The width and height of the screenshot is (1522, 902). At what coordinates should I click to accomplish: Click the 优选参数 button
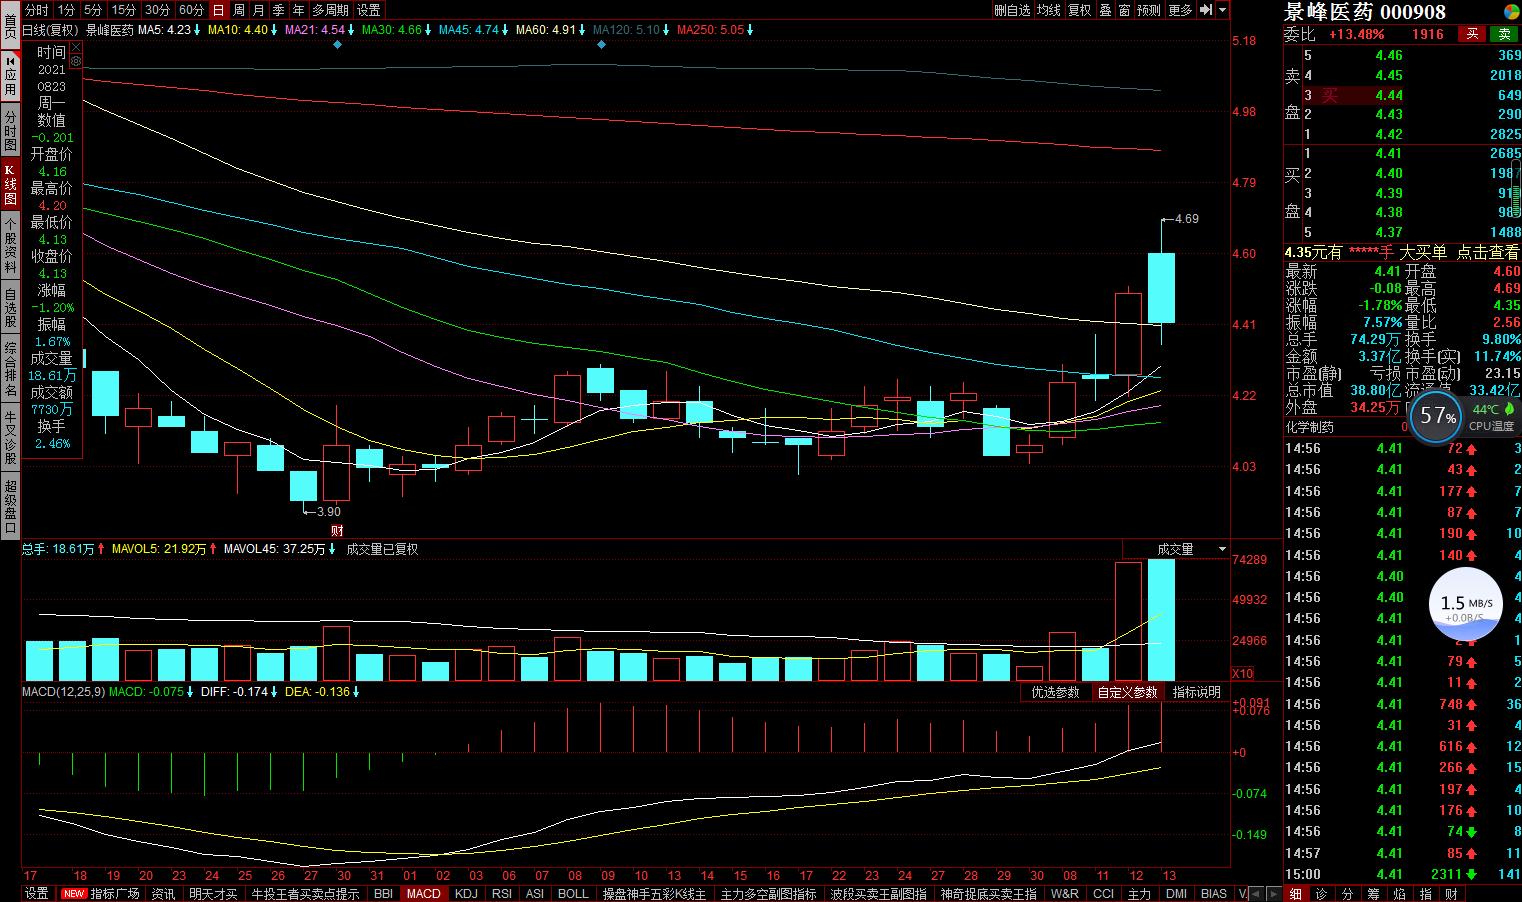[1056, 692]
